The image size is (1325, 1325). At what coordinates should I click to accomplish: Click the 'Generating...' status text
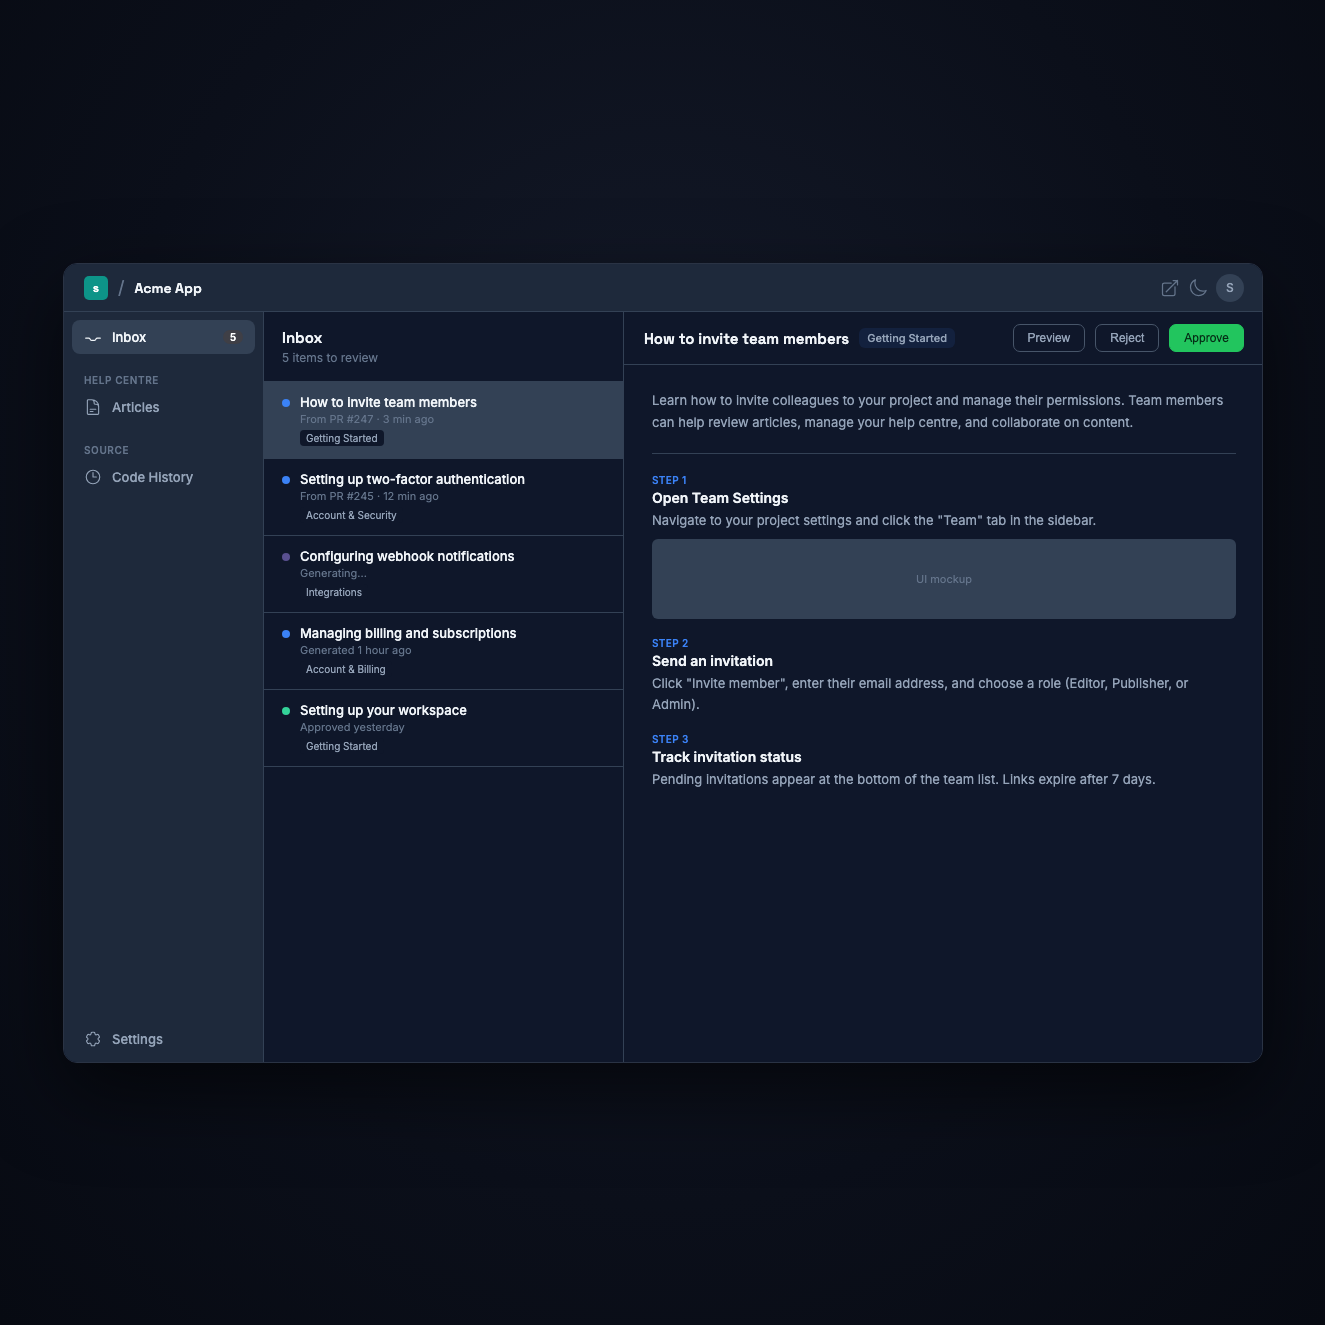point(333,574)
